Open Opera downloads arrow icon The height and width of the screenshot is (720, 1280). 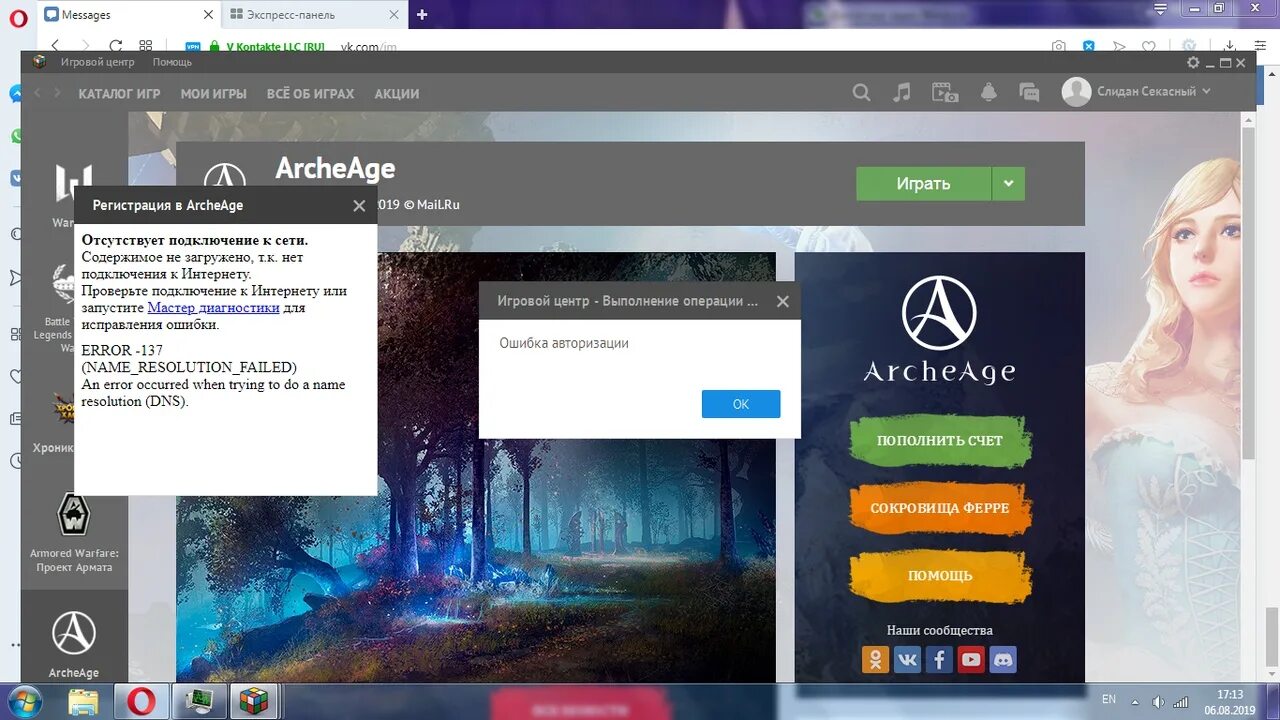[1231, 46]
